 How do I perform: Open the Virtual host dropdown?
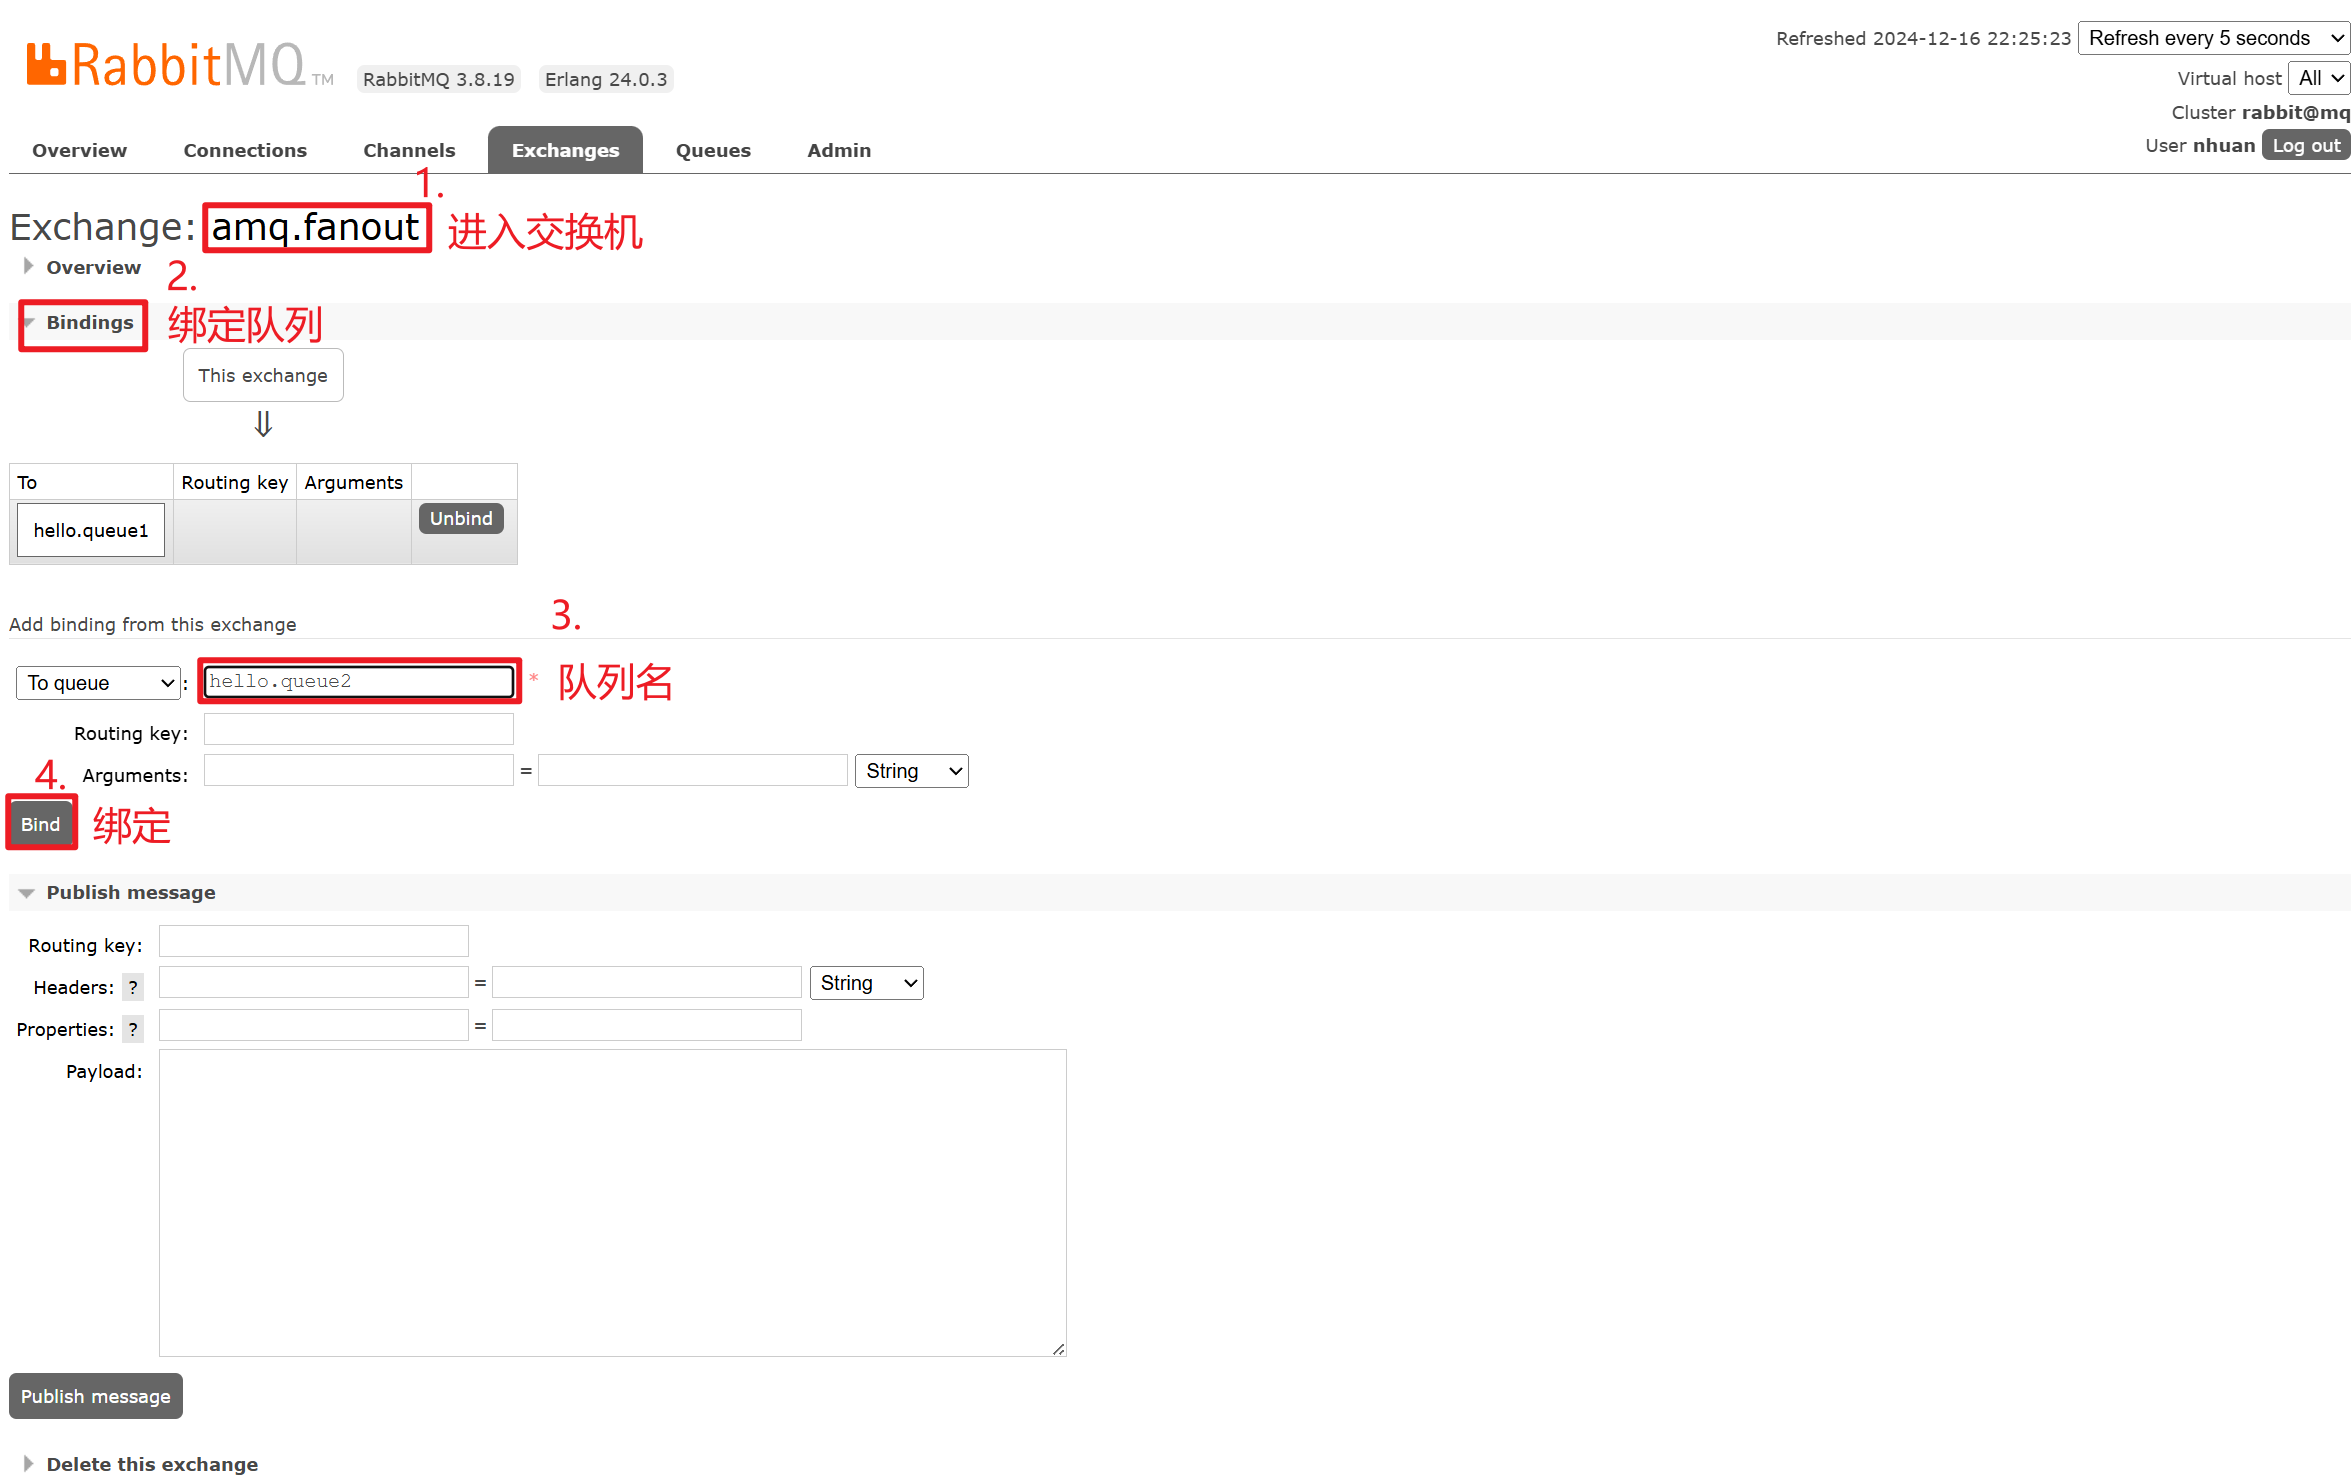pyautogui.click(x=2319, y=78)
